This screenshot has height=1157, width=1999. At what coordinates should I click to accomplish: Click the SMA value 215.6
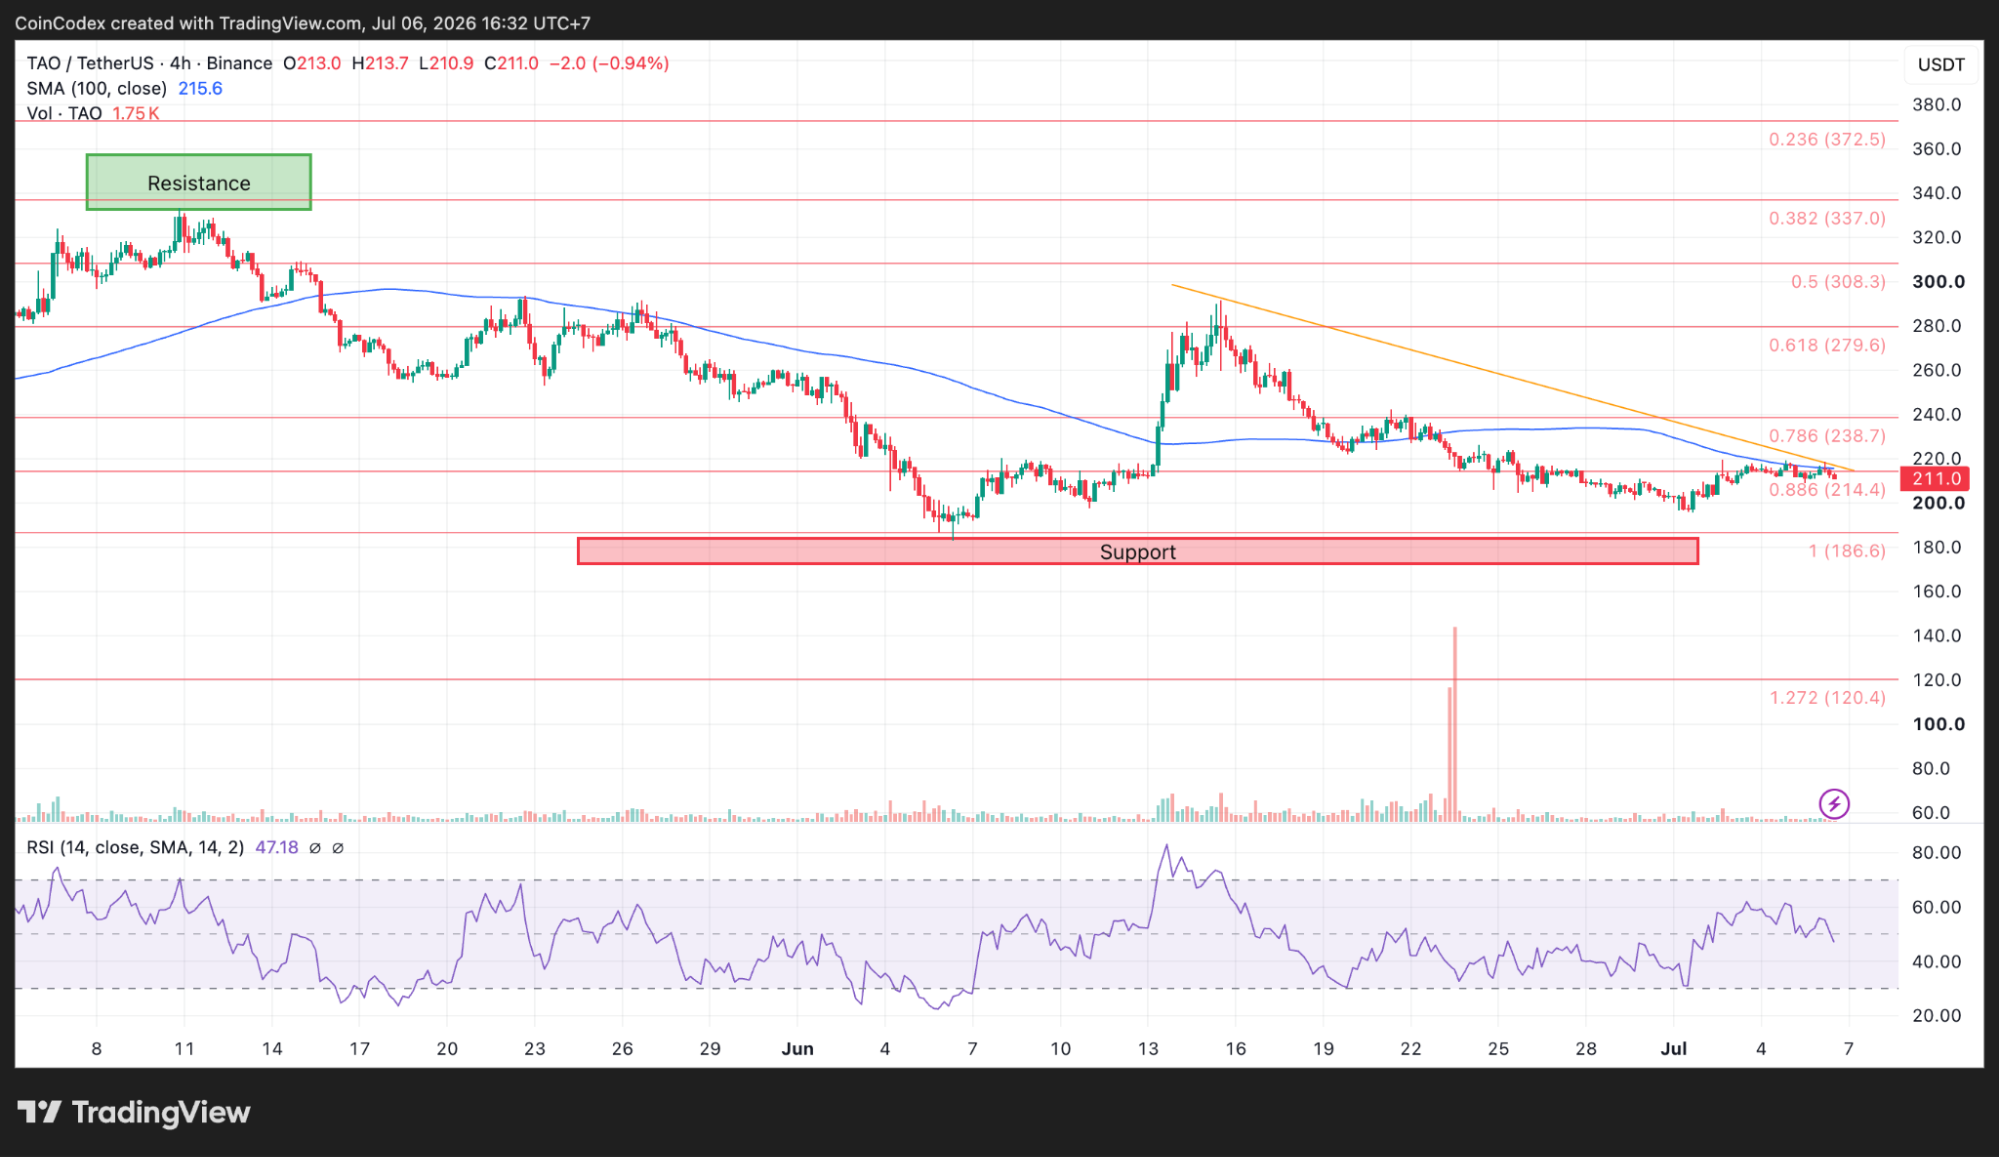point(200,88)
